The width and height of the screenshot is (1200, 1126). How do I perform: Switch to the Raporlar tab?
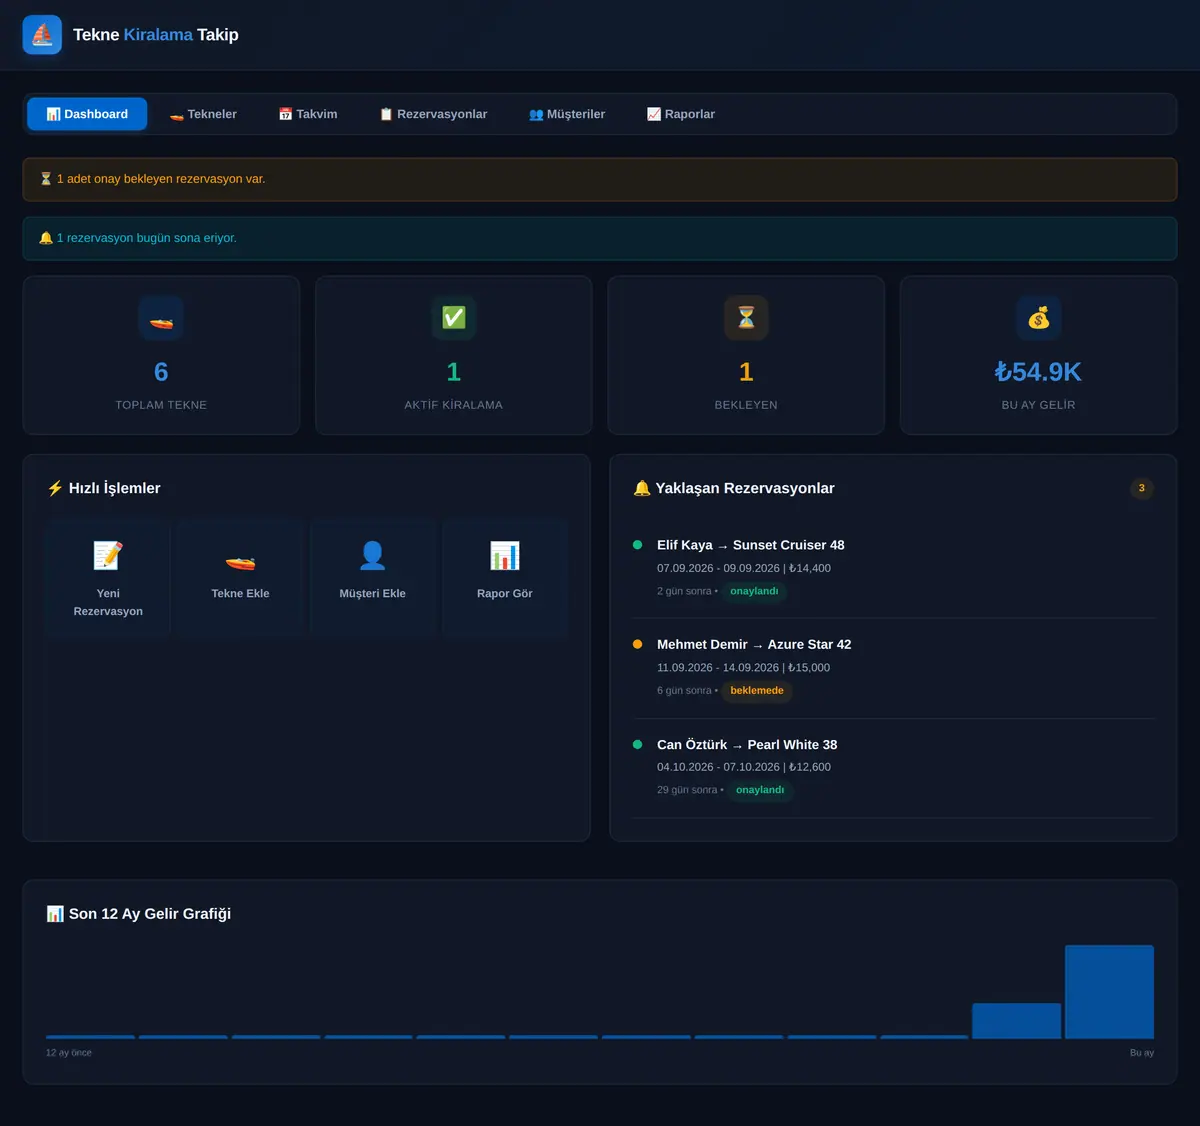(x=681, y=114)
